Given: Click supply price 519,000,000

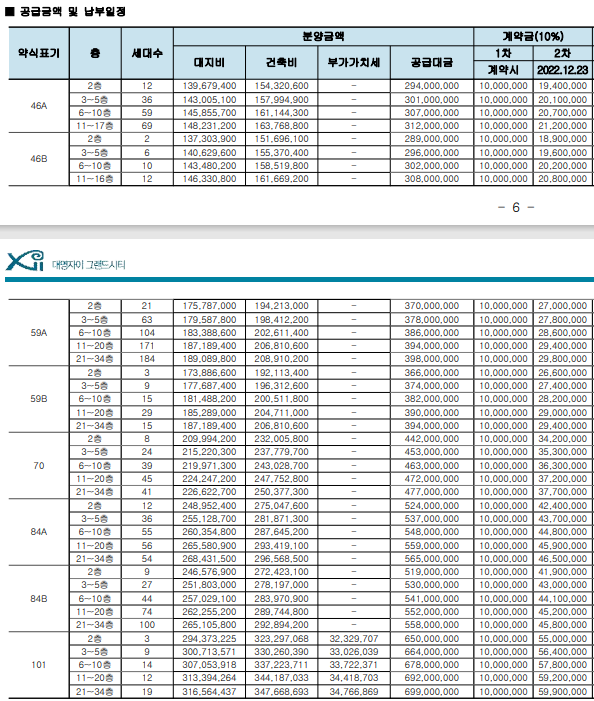Looking at the screenshot, I should point(432,572).
